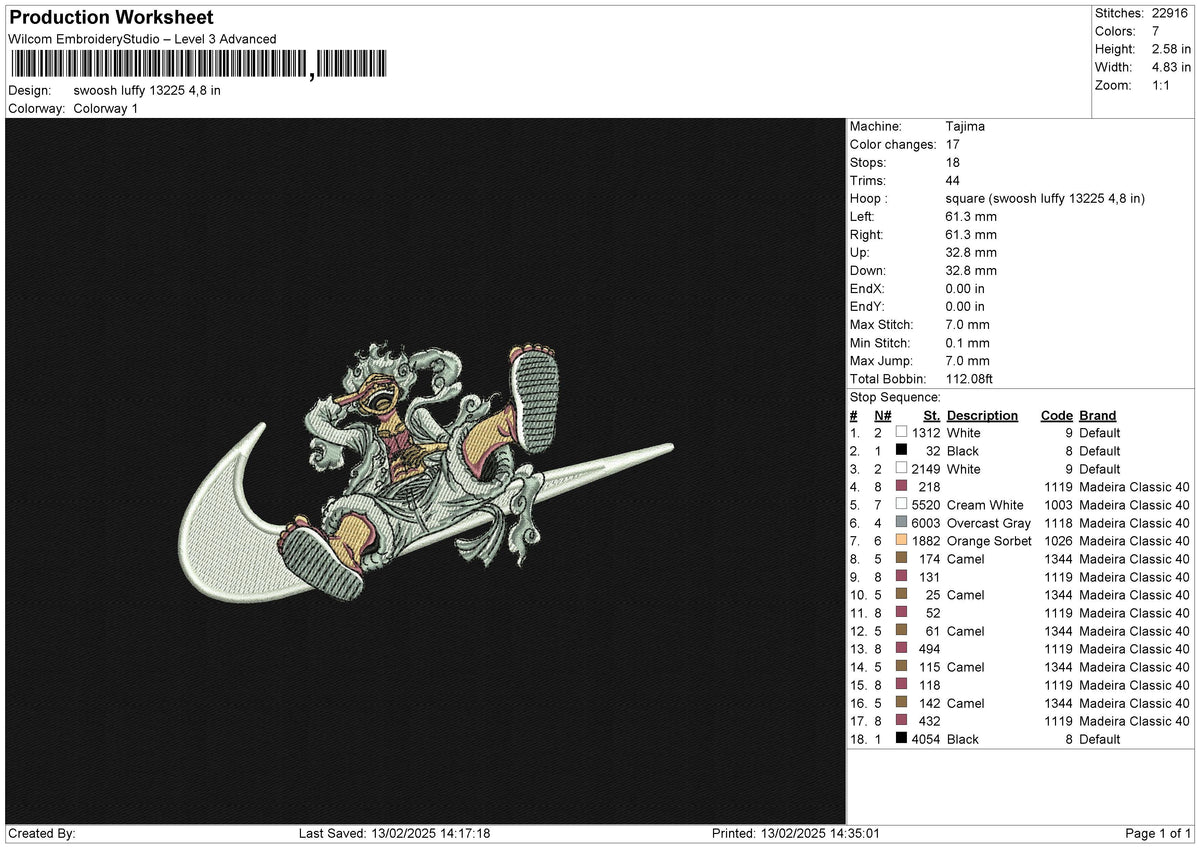The width and height of the screenshot is (1200, 848).
Task: Click the Min Stitch value 0.1 mm
Action: (967, 343)
